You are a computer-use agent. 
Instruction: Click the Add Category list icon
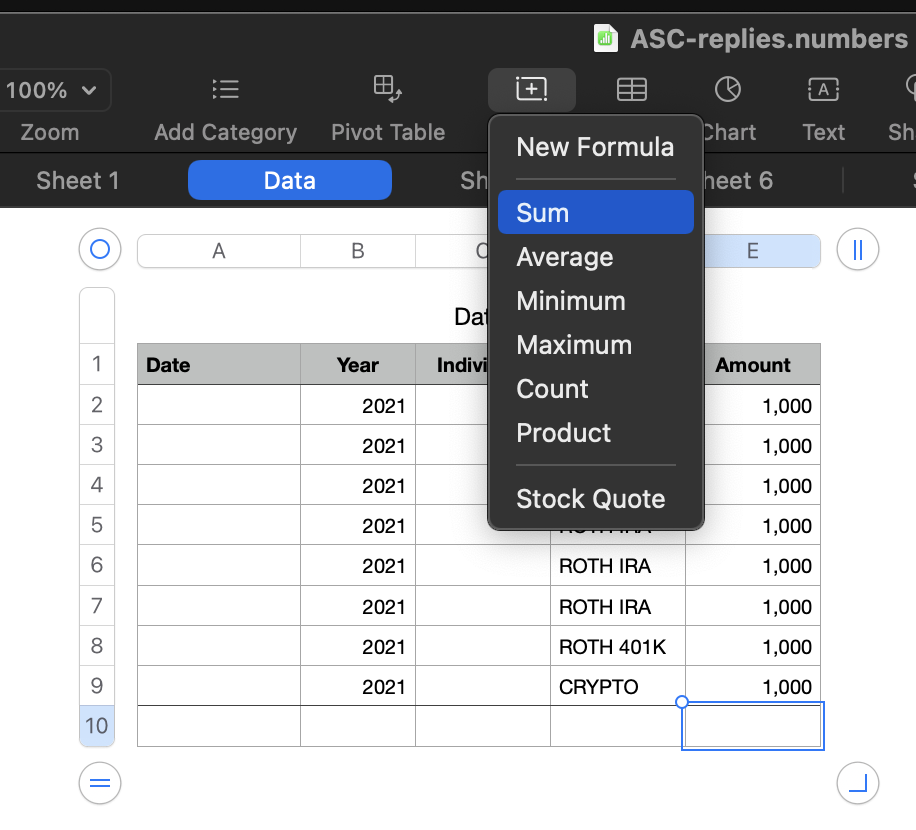[x=225, y=90]
